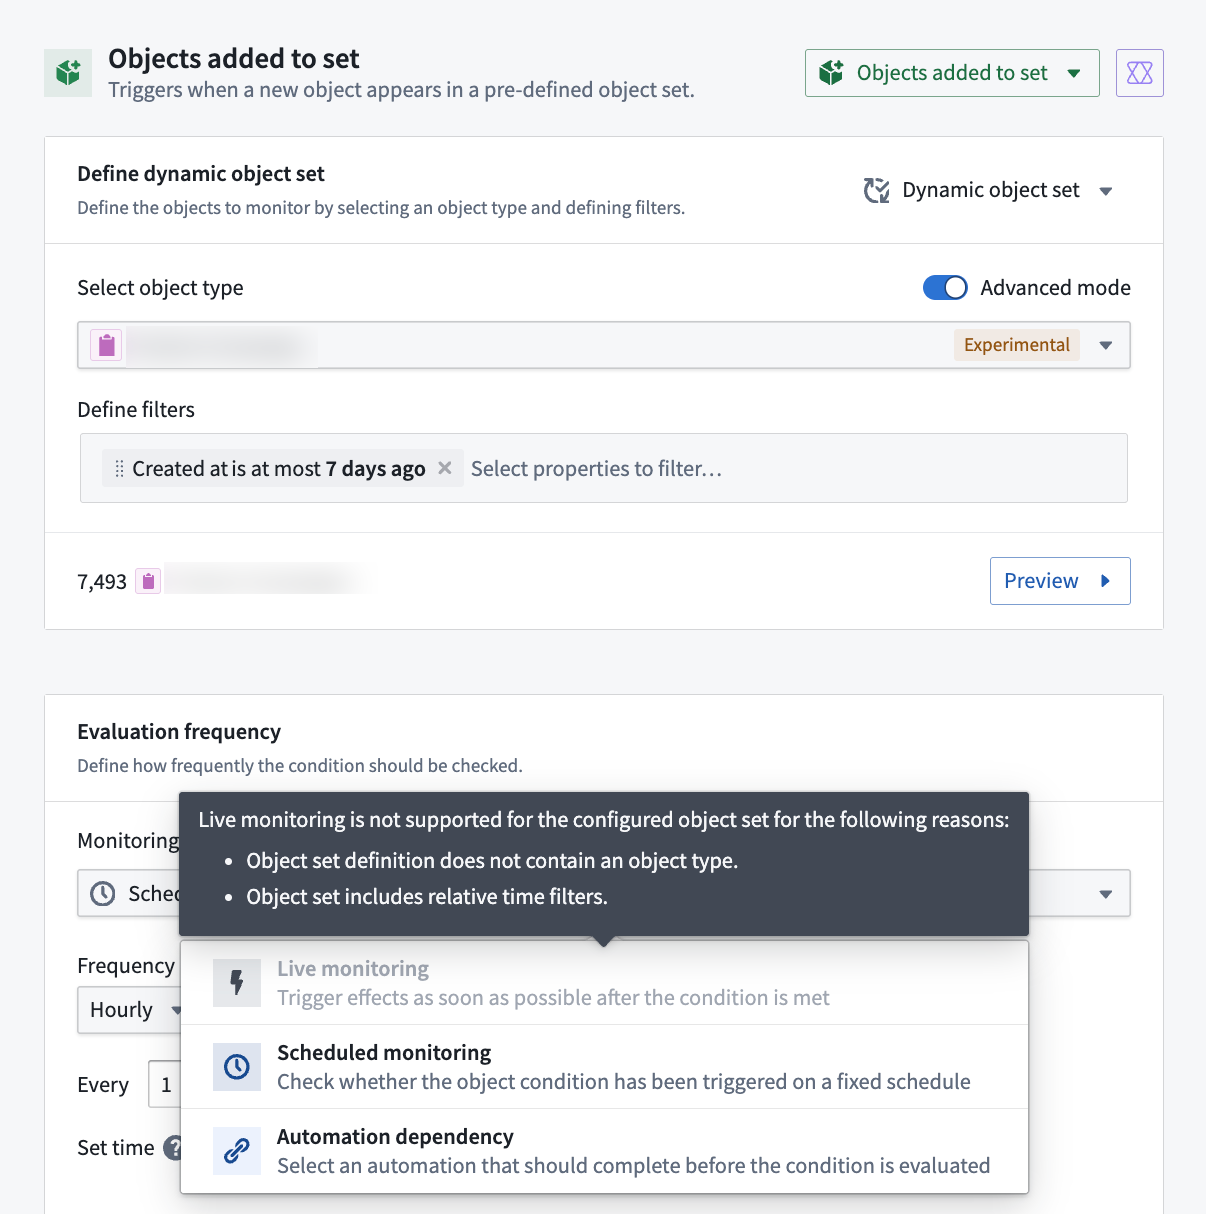
Task: Grab the drag handle on Created at filter
Action: point(119,469)
